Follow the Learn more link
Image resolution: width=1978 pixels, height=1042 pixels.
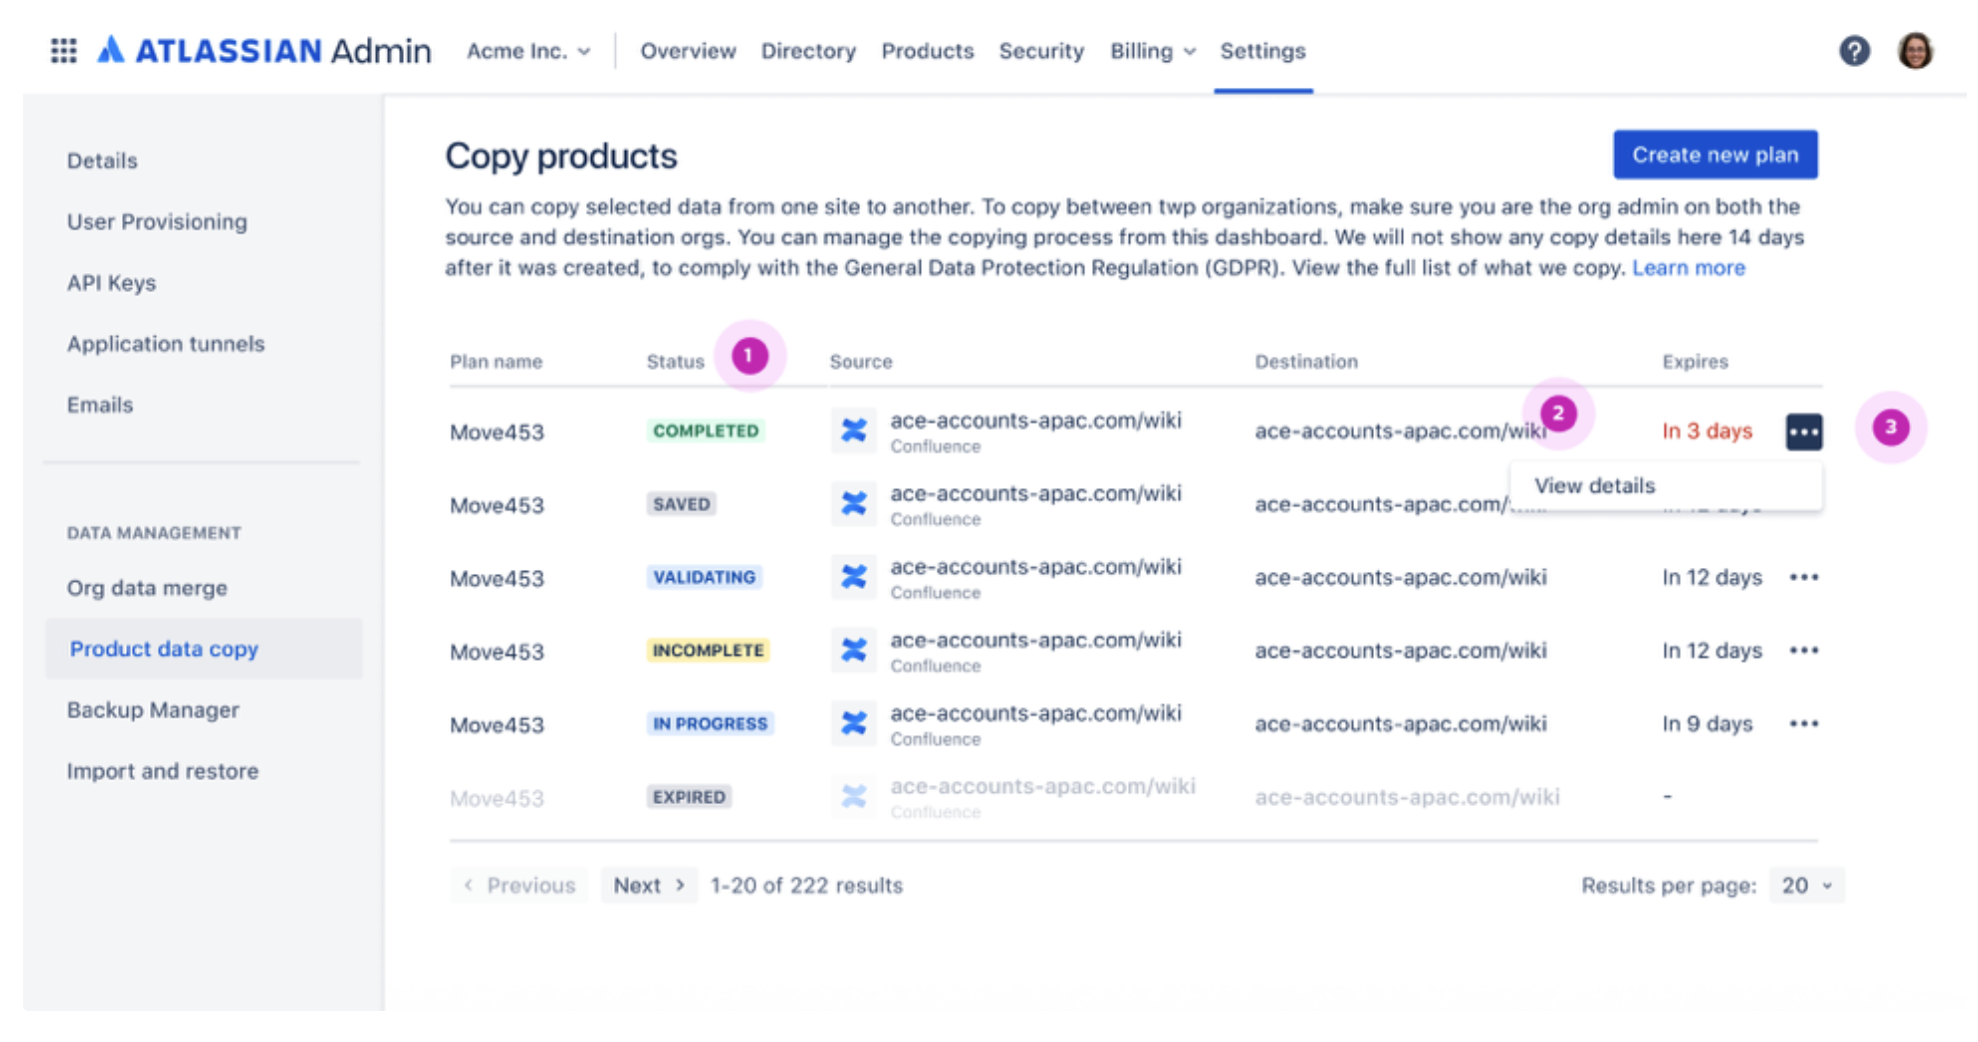pos(1688,268)
